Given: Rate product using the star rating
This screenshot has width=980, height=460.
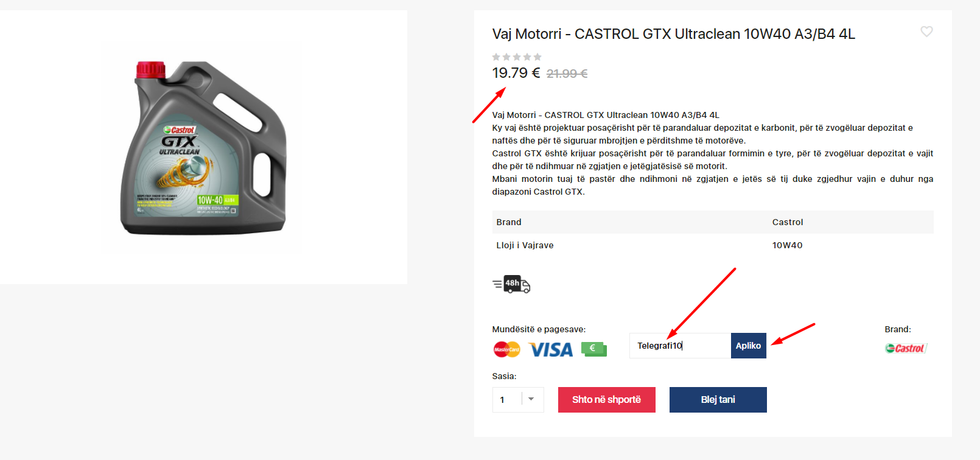Looking at the screenshot, I should 517,57.
